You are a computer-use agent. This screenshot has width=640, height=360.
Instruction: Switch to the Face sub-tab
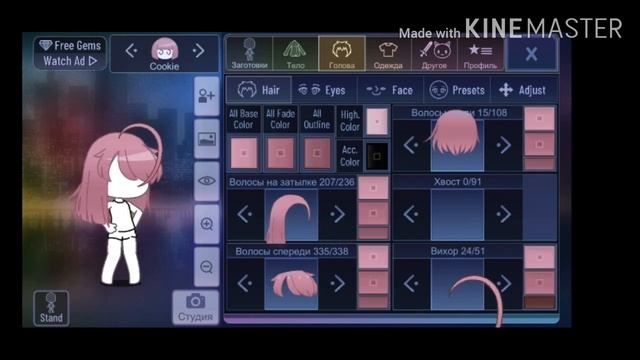click(391, 90)
